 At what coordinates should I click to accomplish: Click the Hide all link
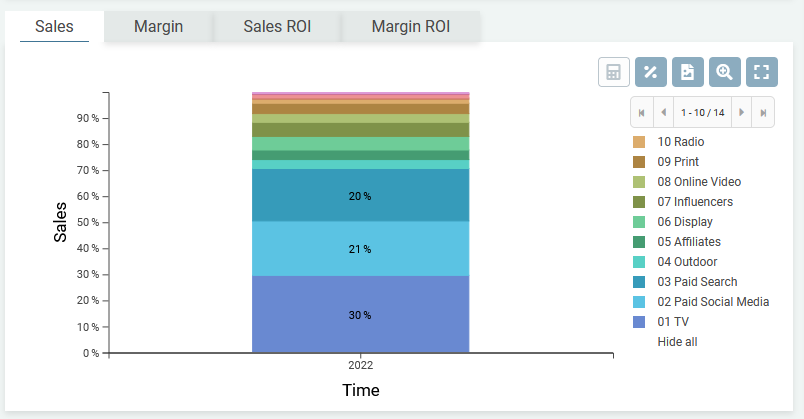677,342
